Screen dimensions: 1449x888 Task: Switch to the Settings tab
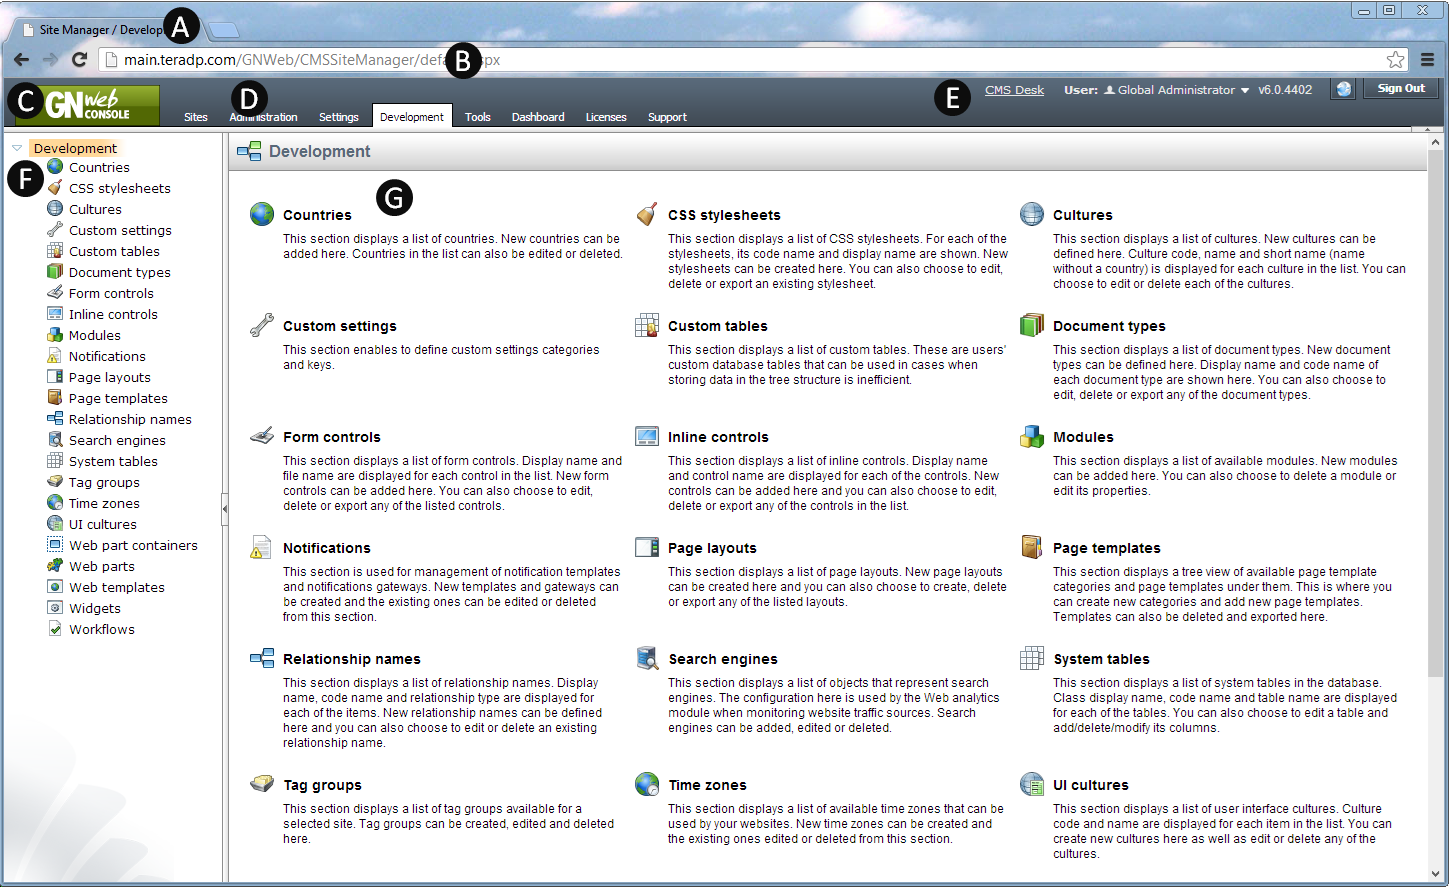(339, 117)
